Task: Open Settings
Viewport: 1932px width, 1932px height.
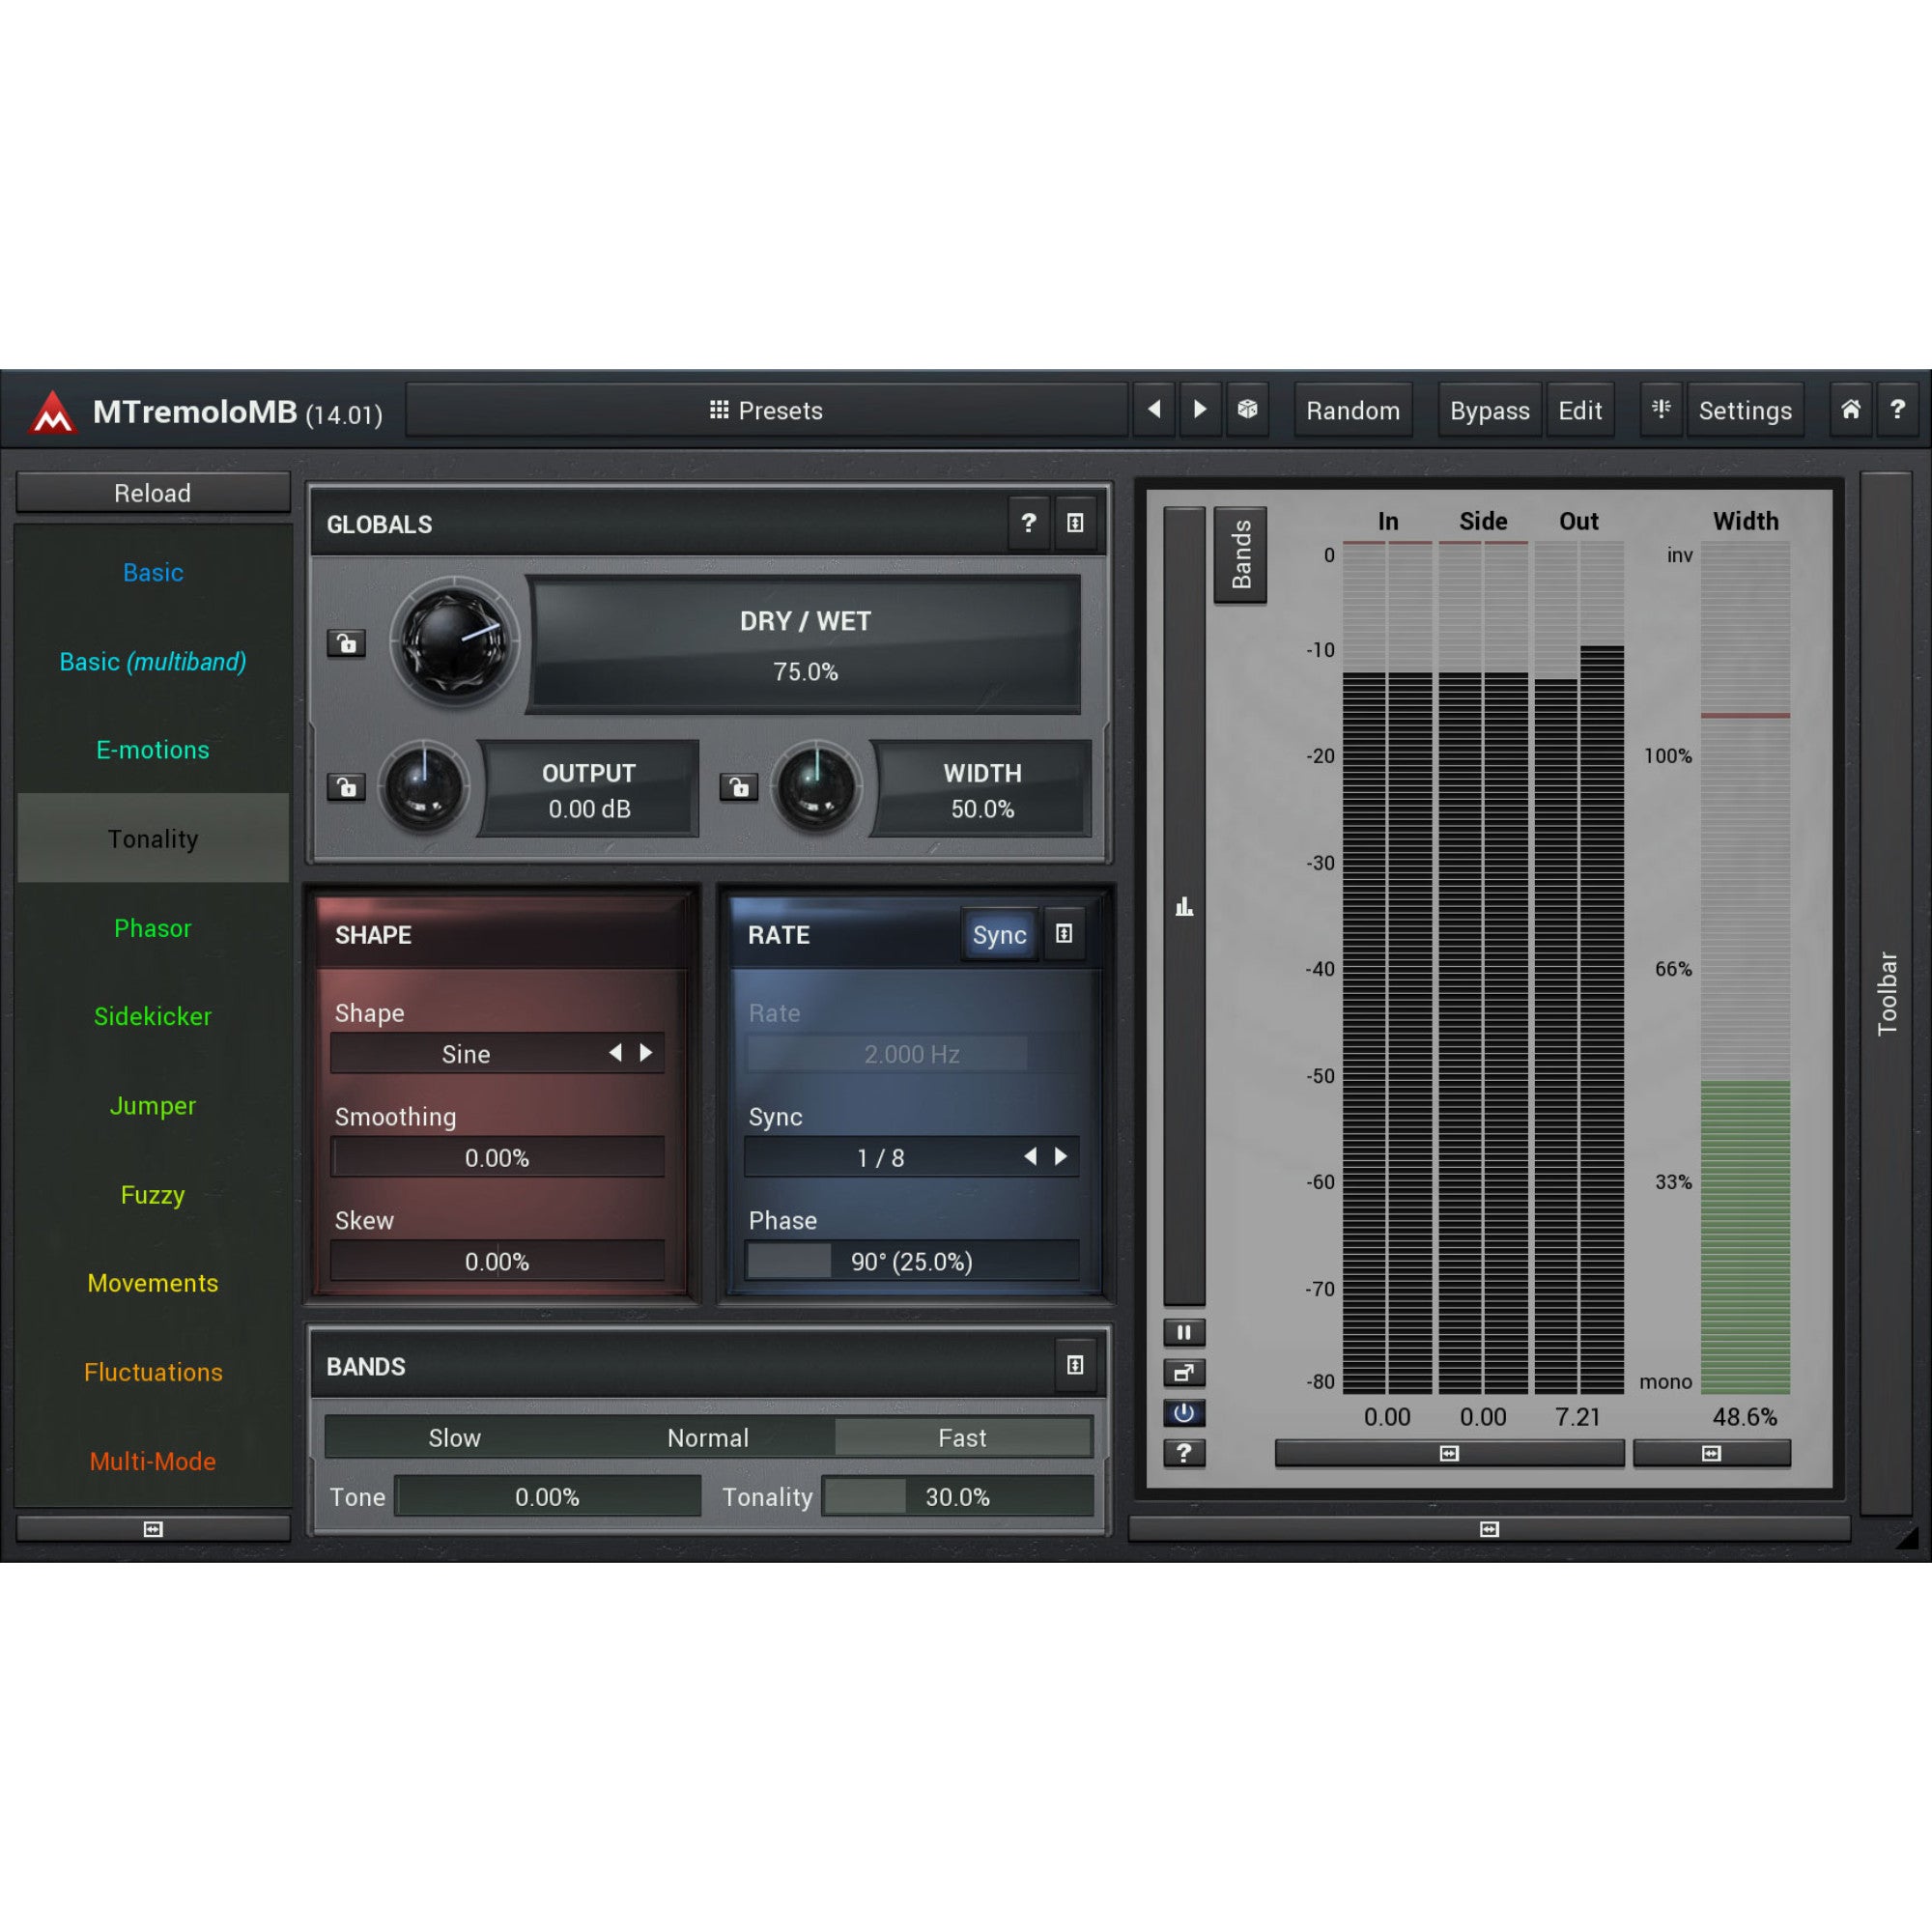Action: tap(1745, 410)
